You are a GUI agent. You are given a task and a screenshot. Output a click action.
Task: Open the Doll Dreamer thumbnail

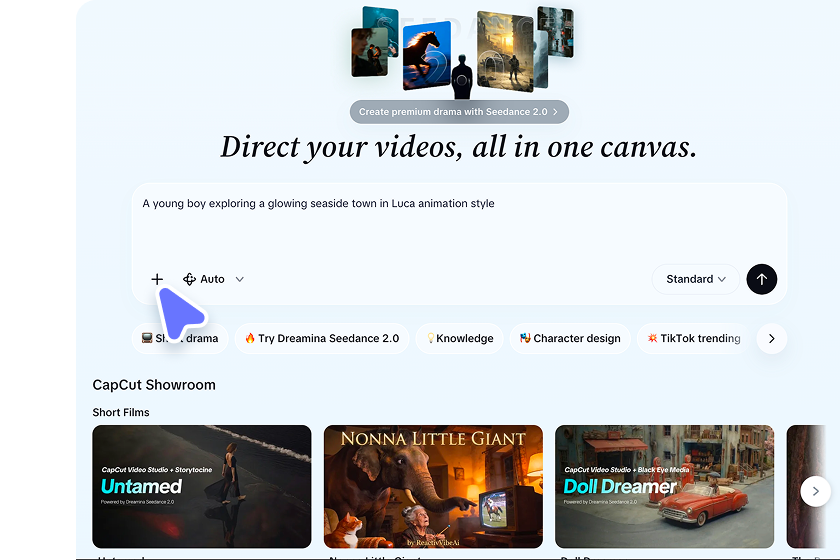point(664,487)
